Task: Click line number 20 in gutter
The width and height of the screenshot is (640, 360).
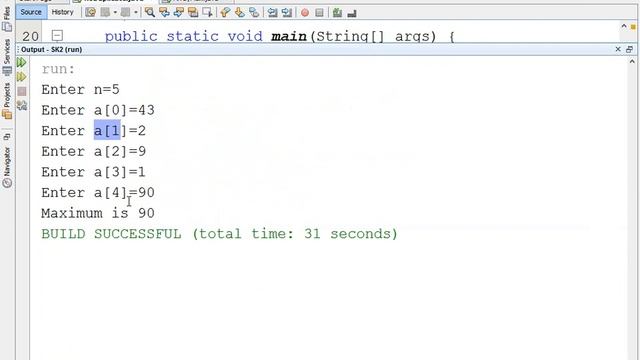Action: [x=31, y=36]
